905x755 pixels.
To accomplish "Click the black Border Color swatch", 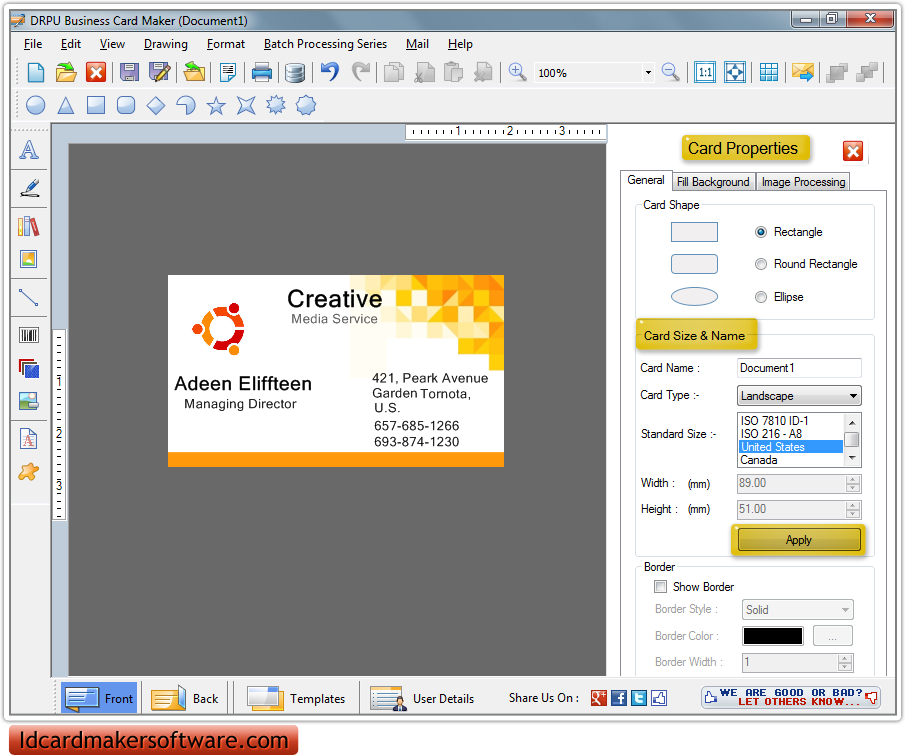I will [x=773, y=636].
